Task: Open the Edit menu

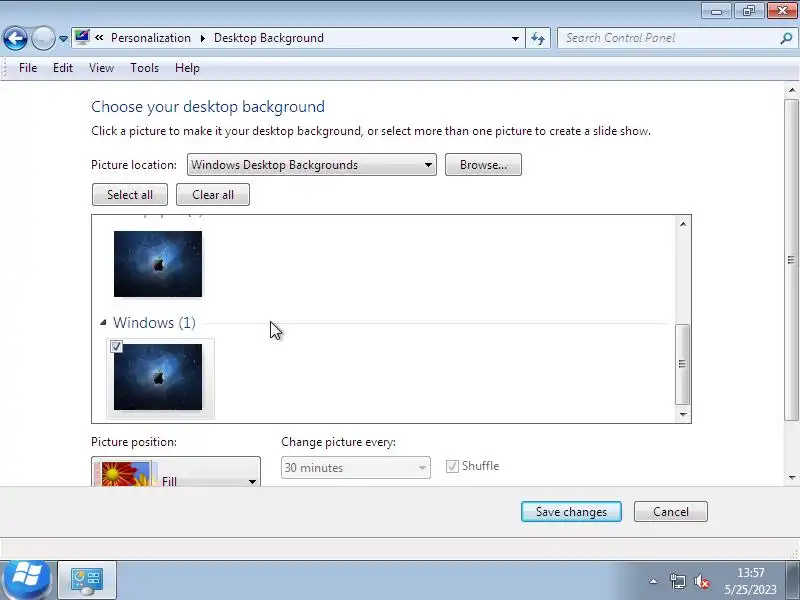Action: point(63,68)
